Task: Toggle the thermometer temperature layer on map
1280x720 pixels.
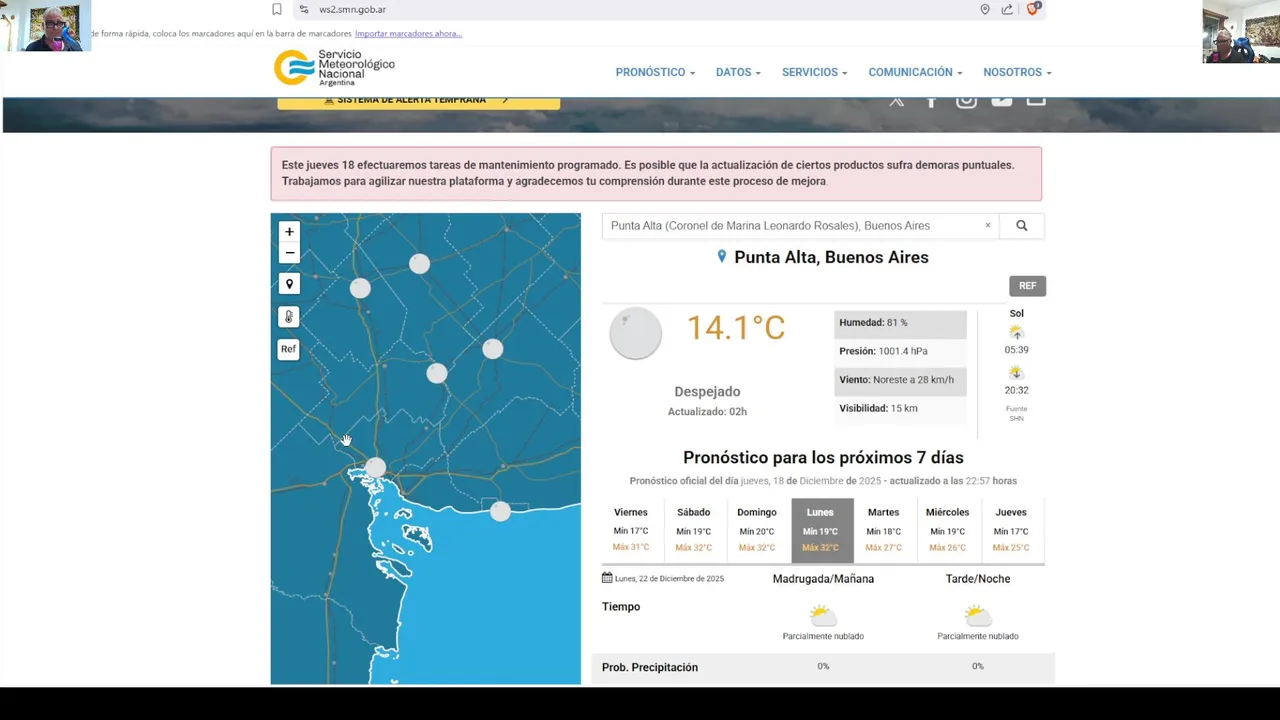Action: (289, 317)
